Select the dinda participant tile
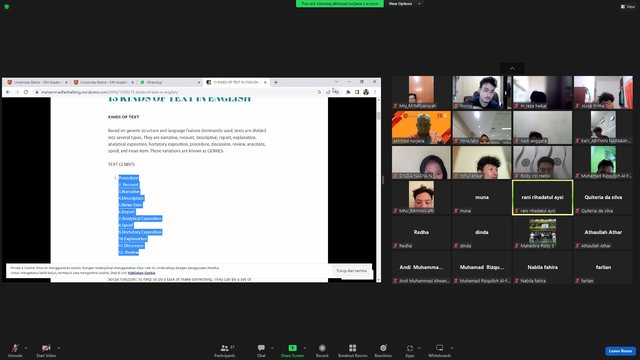This screenshot has width=640, height=360. [482, 233]
